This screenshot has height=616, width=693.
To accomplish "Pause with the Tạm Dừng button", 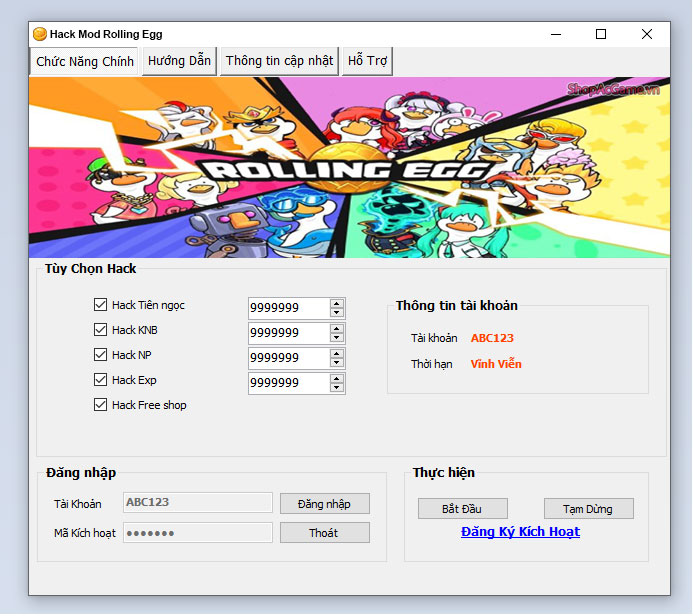I will 589,509.
